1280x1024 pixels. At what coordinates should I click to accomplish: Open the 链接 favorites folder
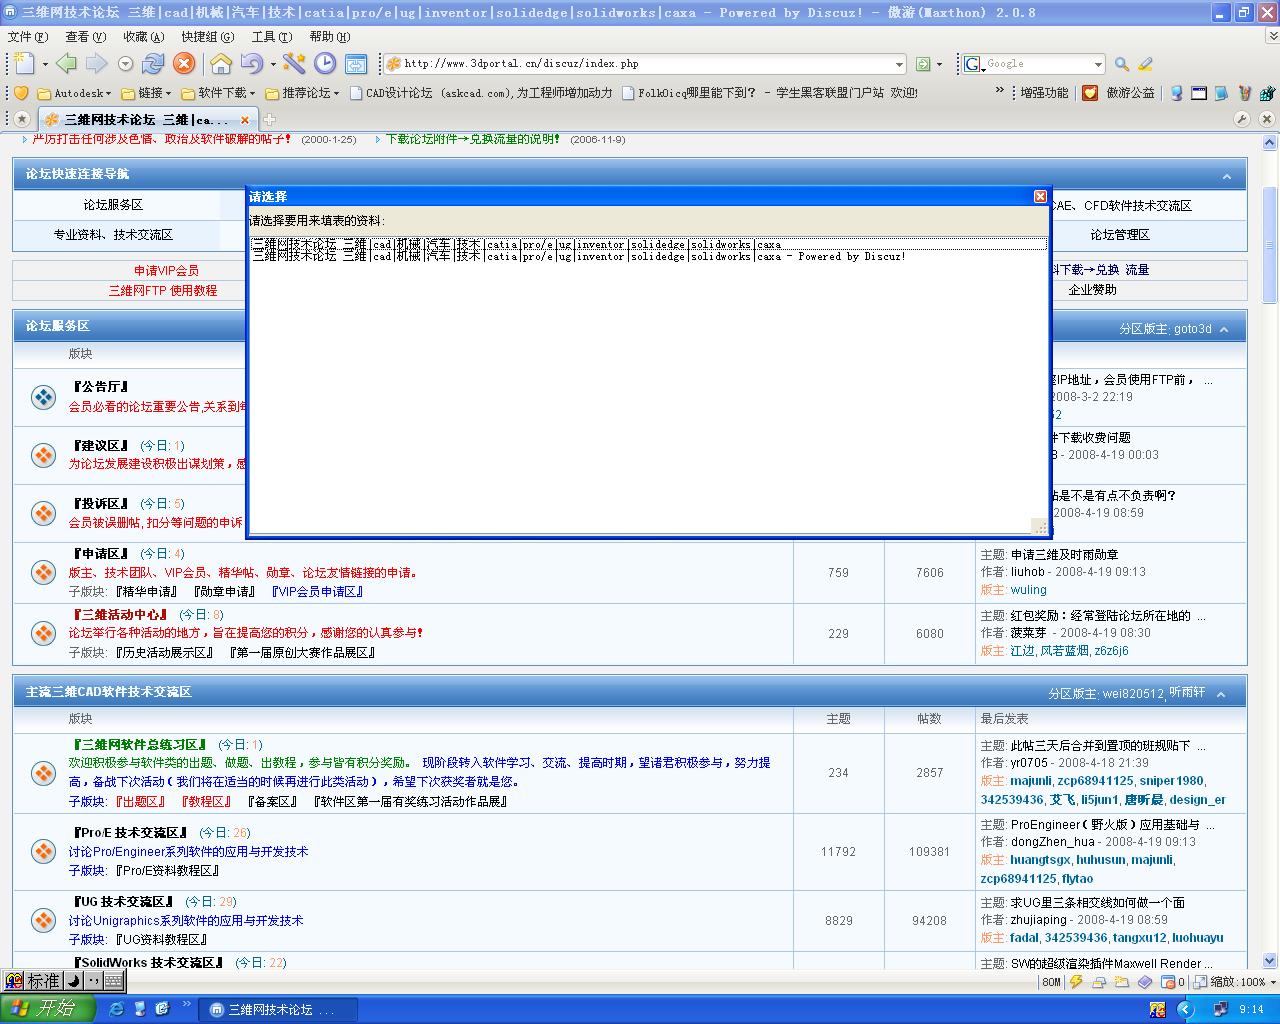146,93
